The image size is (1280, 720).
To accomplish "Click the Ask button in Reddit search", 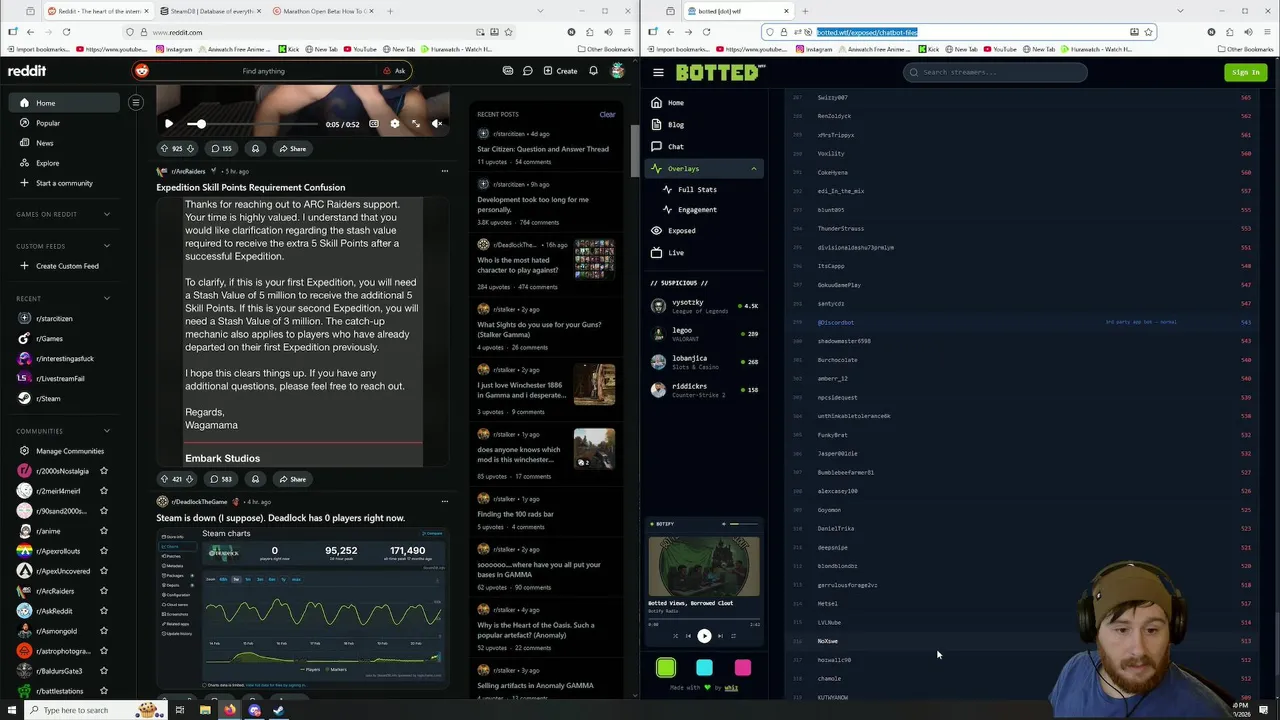I will (x=394, y=71).
